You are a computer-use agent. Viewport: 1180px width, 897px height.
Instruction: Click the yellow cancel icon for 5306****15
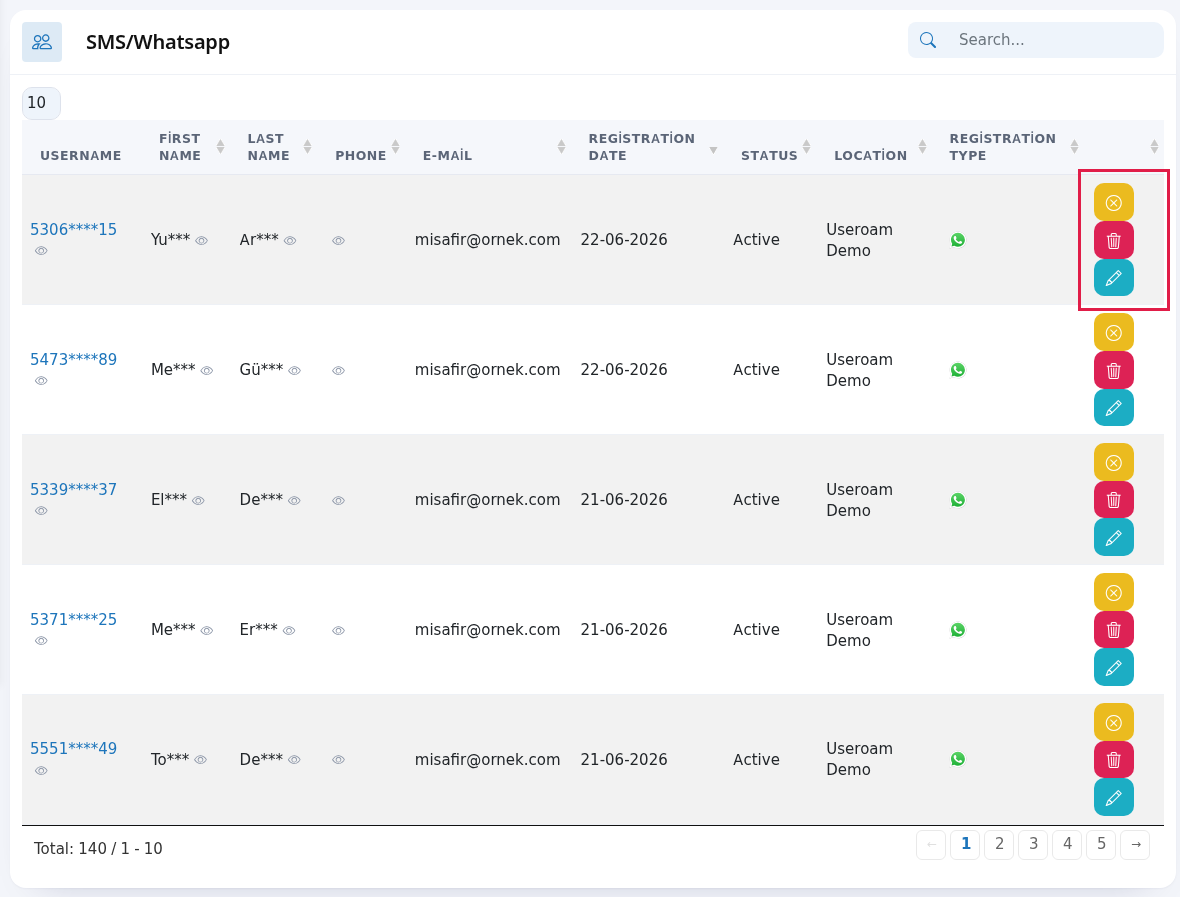click(x=1114, y=202)
